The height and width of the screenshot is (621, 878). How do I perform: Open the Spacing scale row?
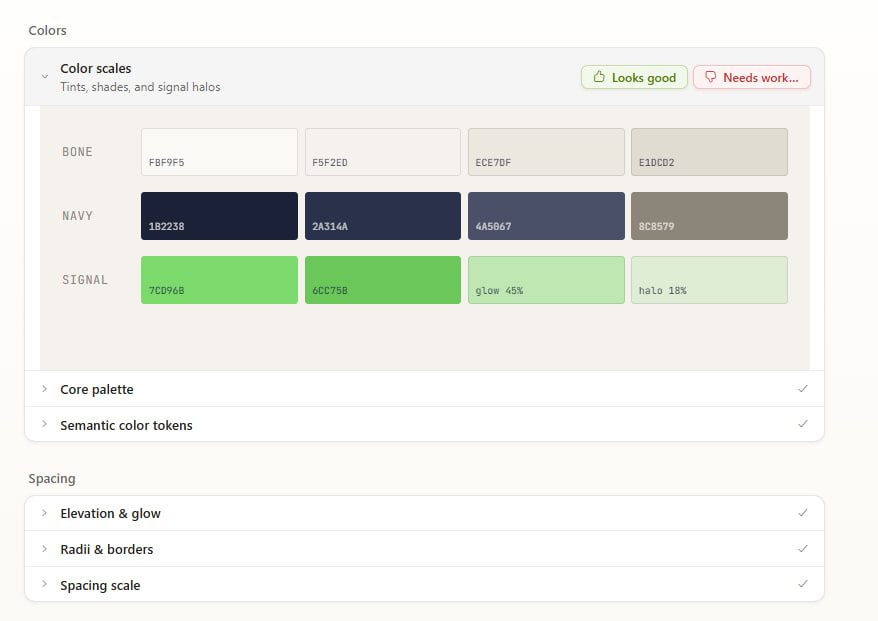pos(424,584)
